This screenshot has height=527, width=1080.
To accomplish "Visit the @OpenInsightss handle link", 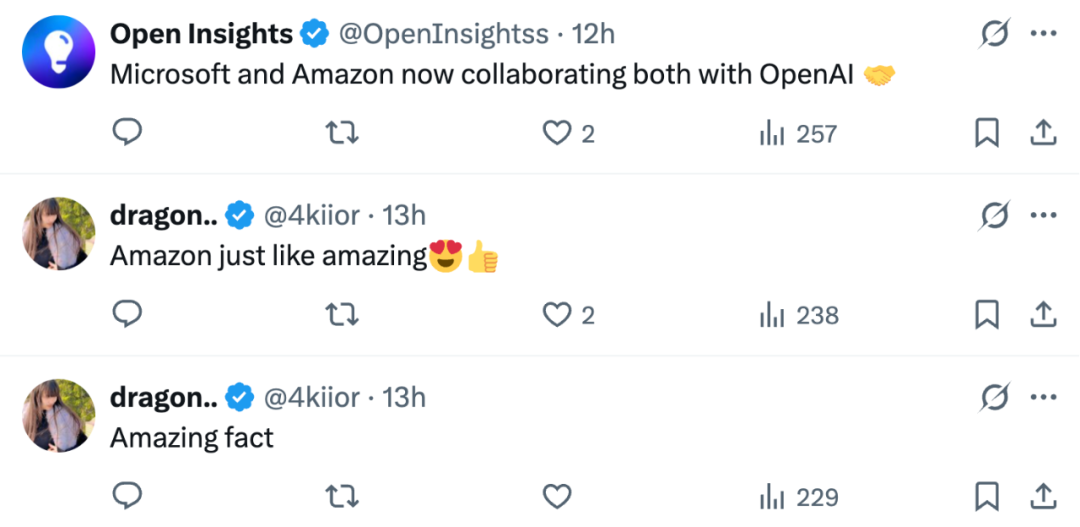I will point(444,34).
